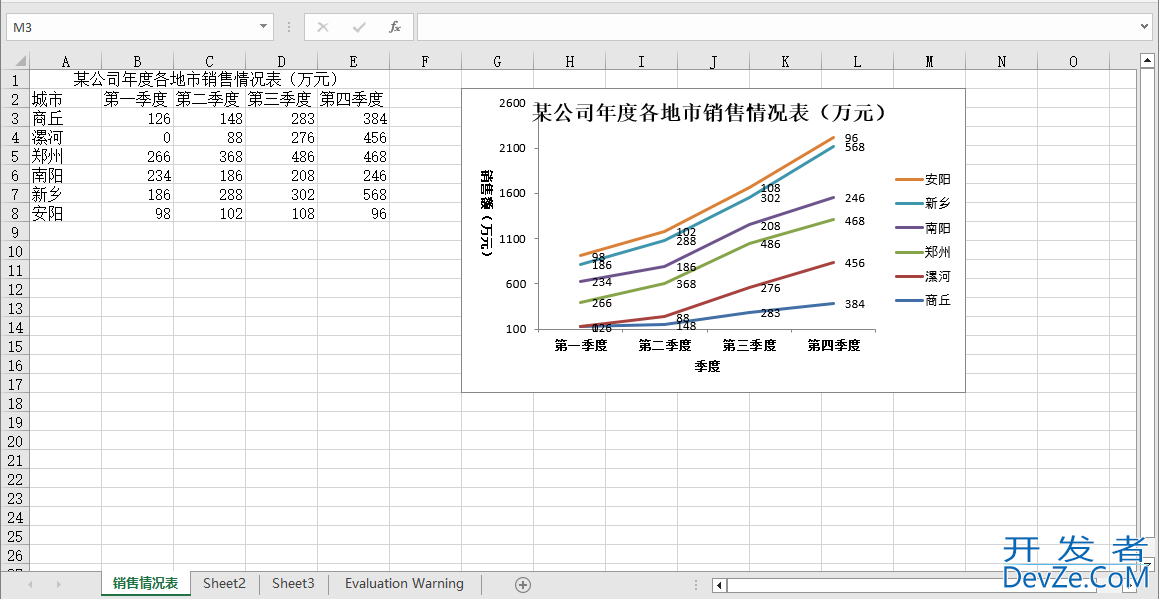Click the 456 data label in chart

pos(854,263)
